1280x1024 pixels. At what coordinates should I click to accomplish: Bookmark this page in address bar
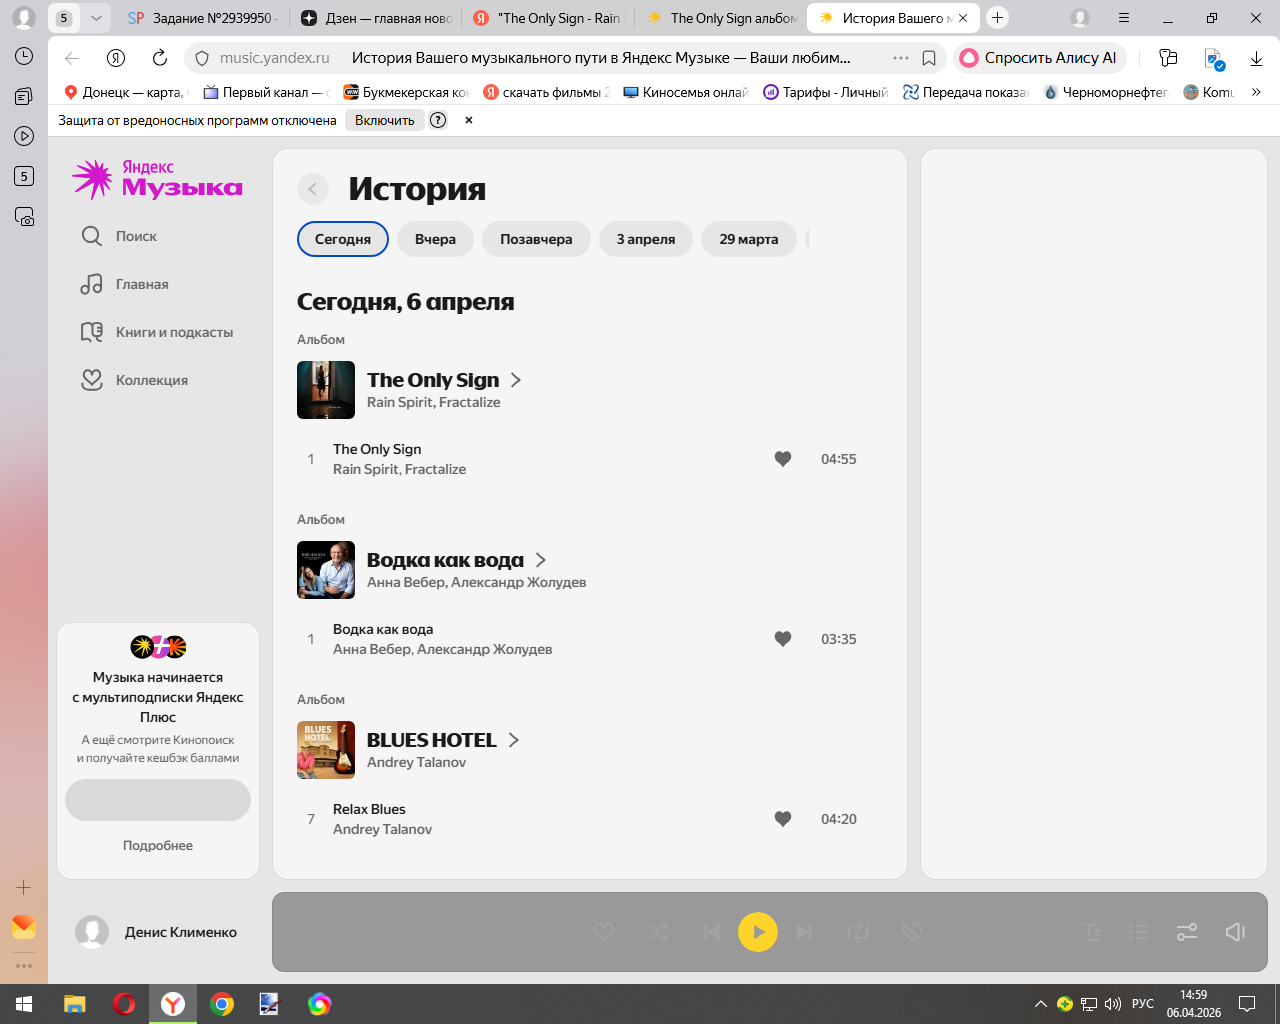[929, 58]
